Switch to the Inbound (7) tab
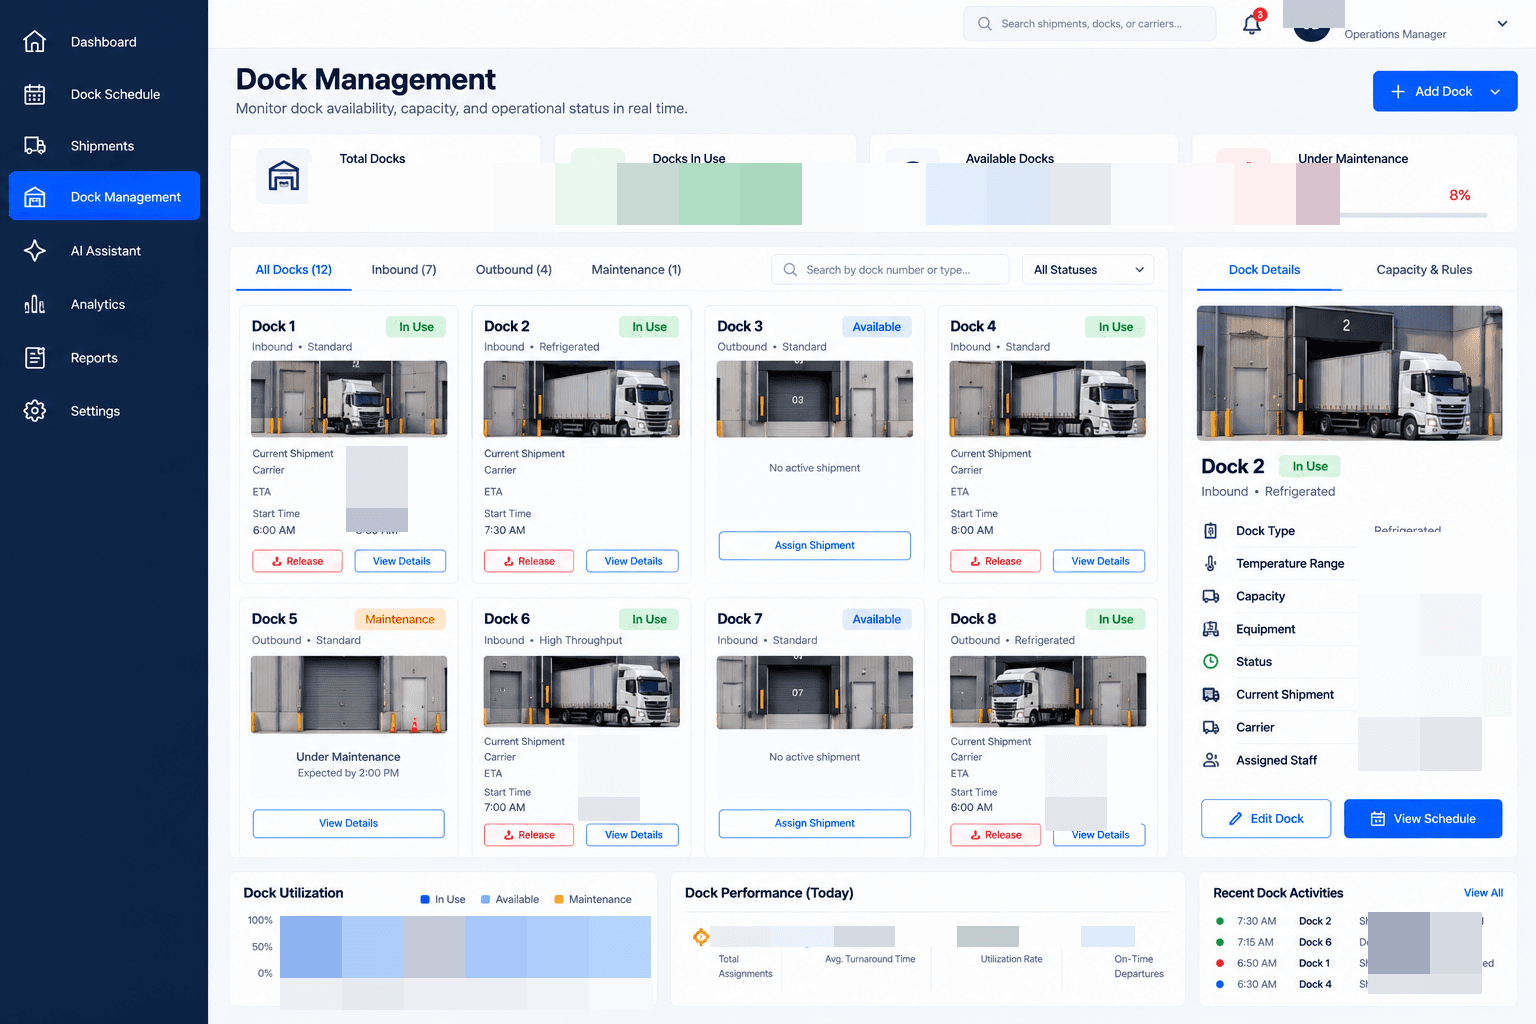 click(x=404, y=270)
